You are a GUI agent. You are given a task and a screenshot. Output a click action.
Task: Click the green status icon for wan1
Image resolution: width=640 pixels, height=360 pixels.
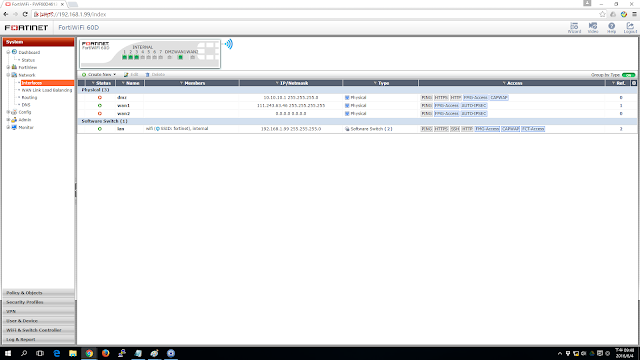click(x=100, y=105)
